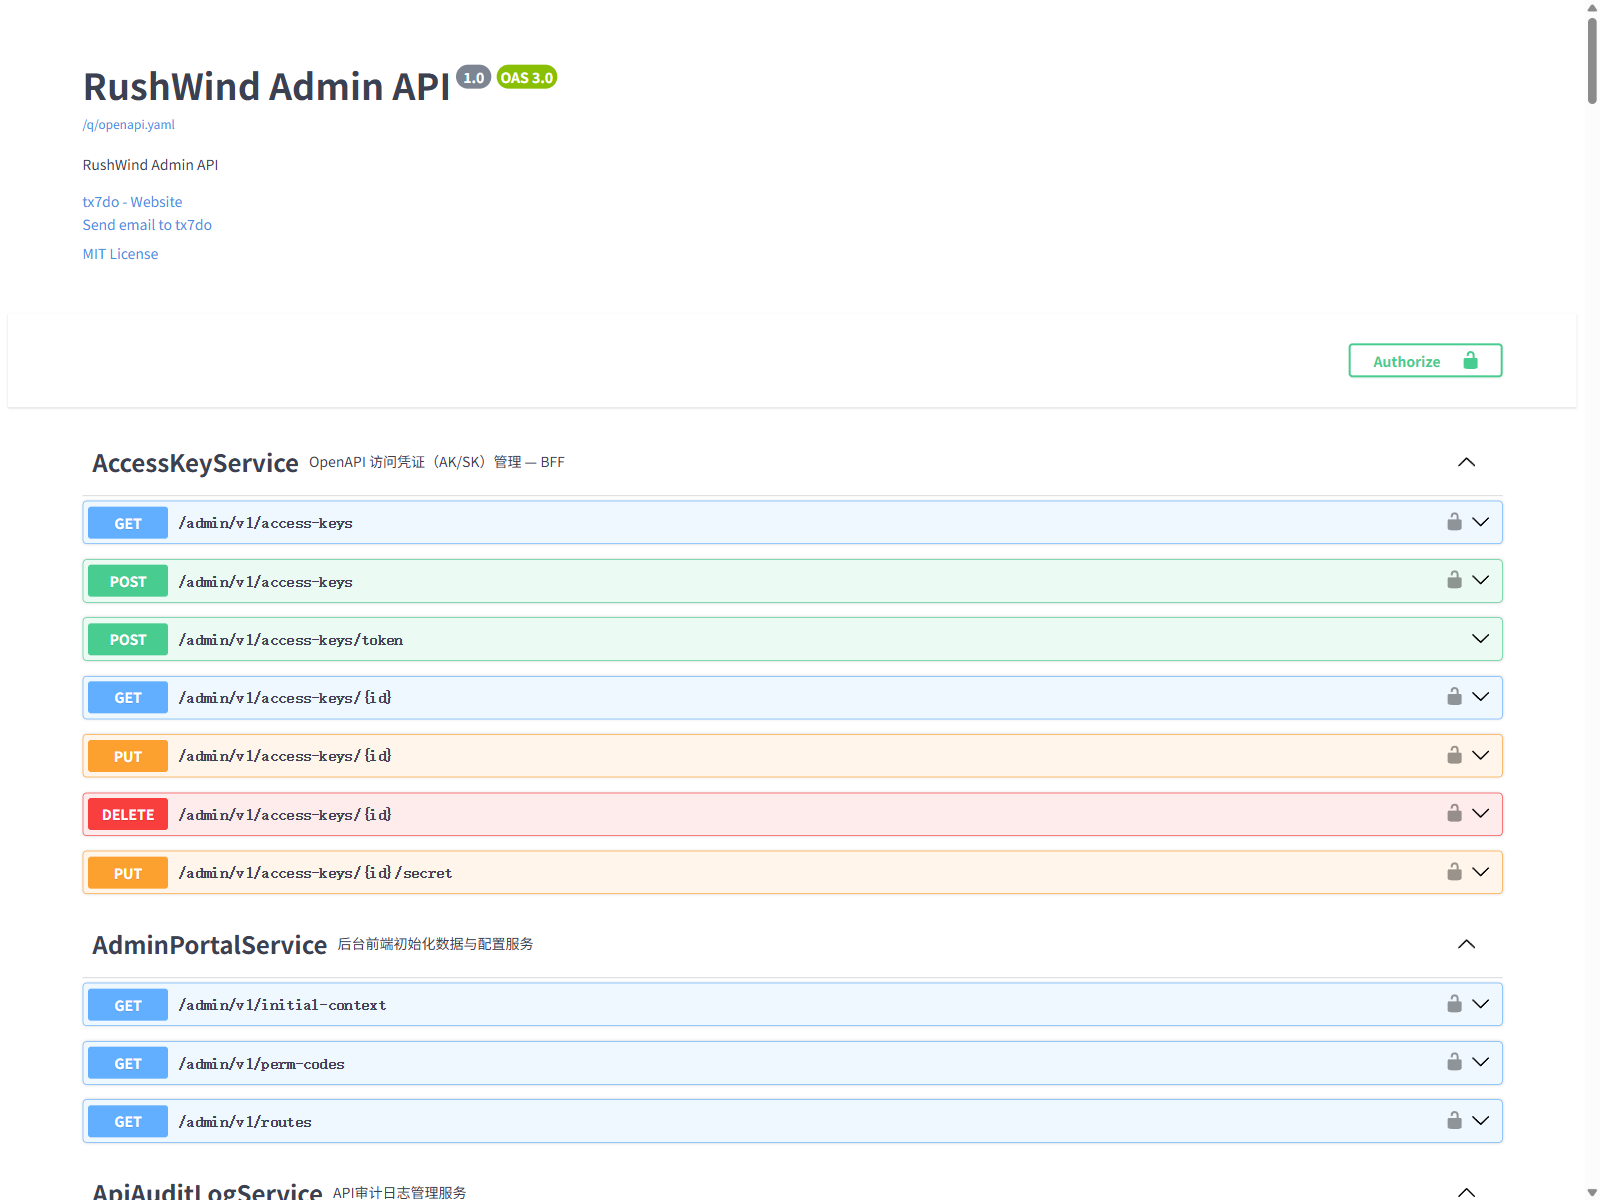This screenshot has width=1600, height=1200.
Task: Expand POST access-keys/token with chevron
Action: 1481,639
